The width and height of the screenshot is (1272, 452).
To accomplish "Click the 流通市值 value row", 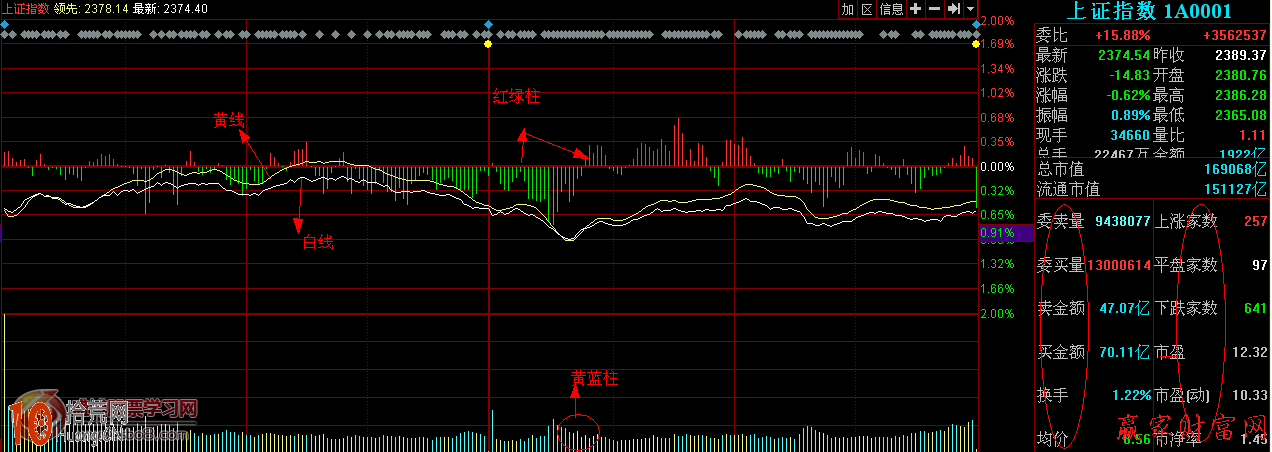I will [x=1152, y=188].
